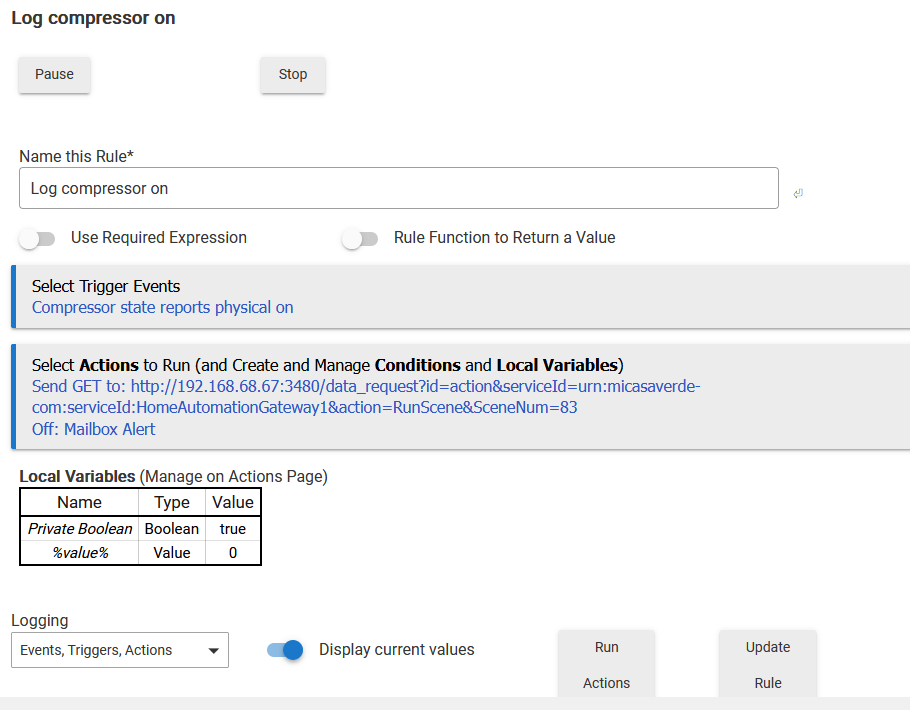Pause the Log compressor on rule

[x=55, y=75]
